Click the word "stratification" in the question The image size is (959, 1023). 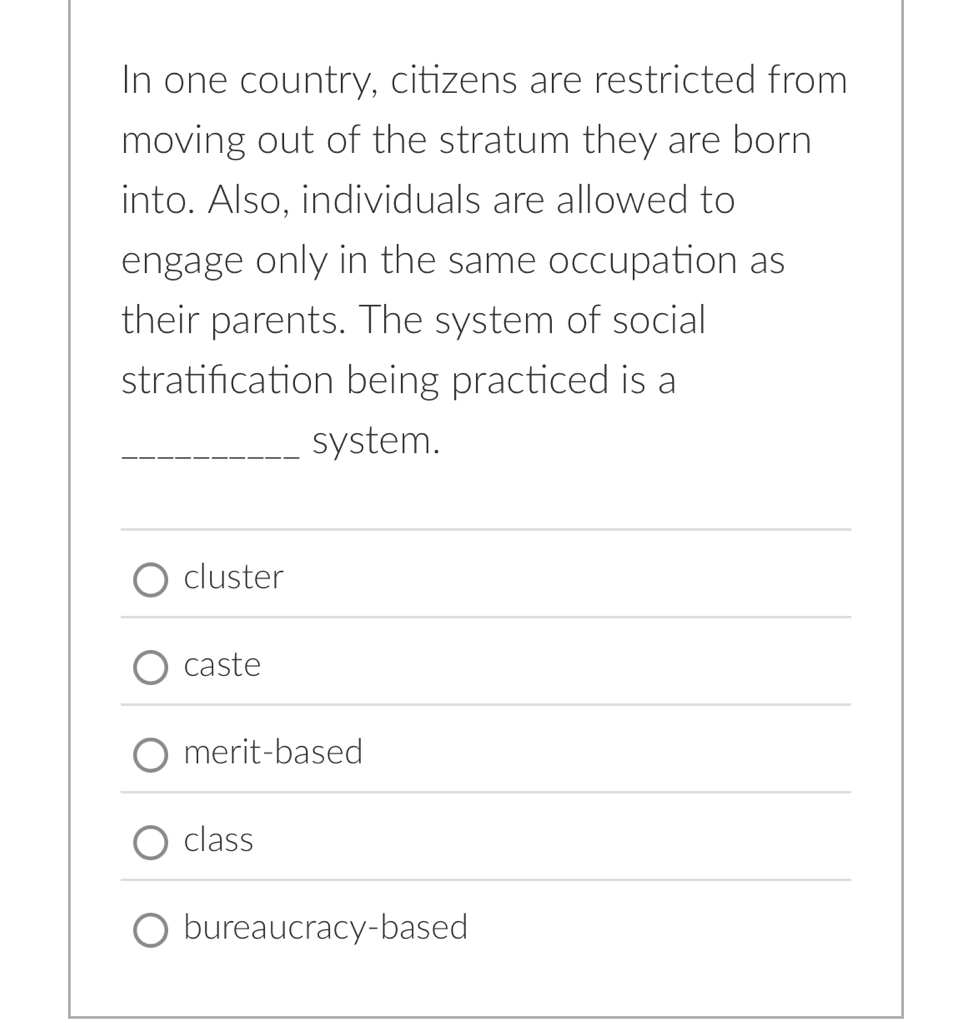point(228,381)
